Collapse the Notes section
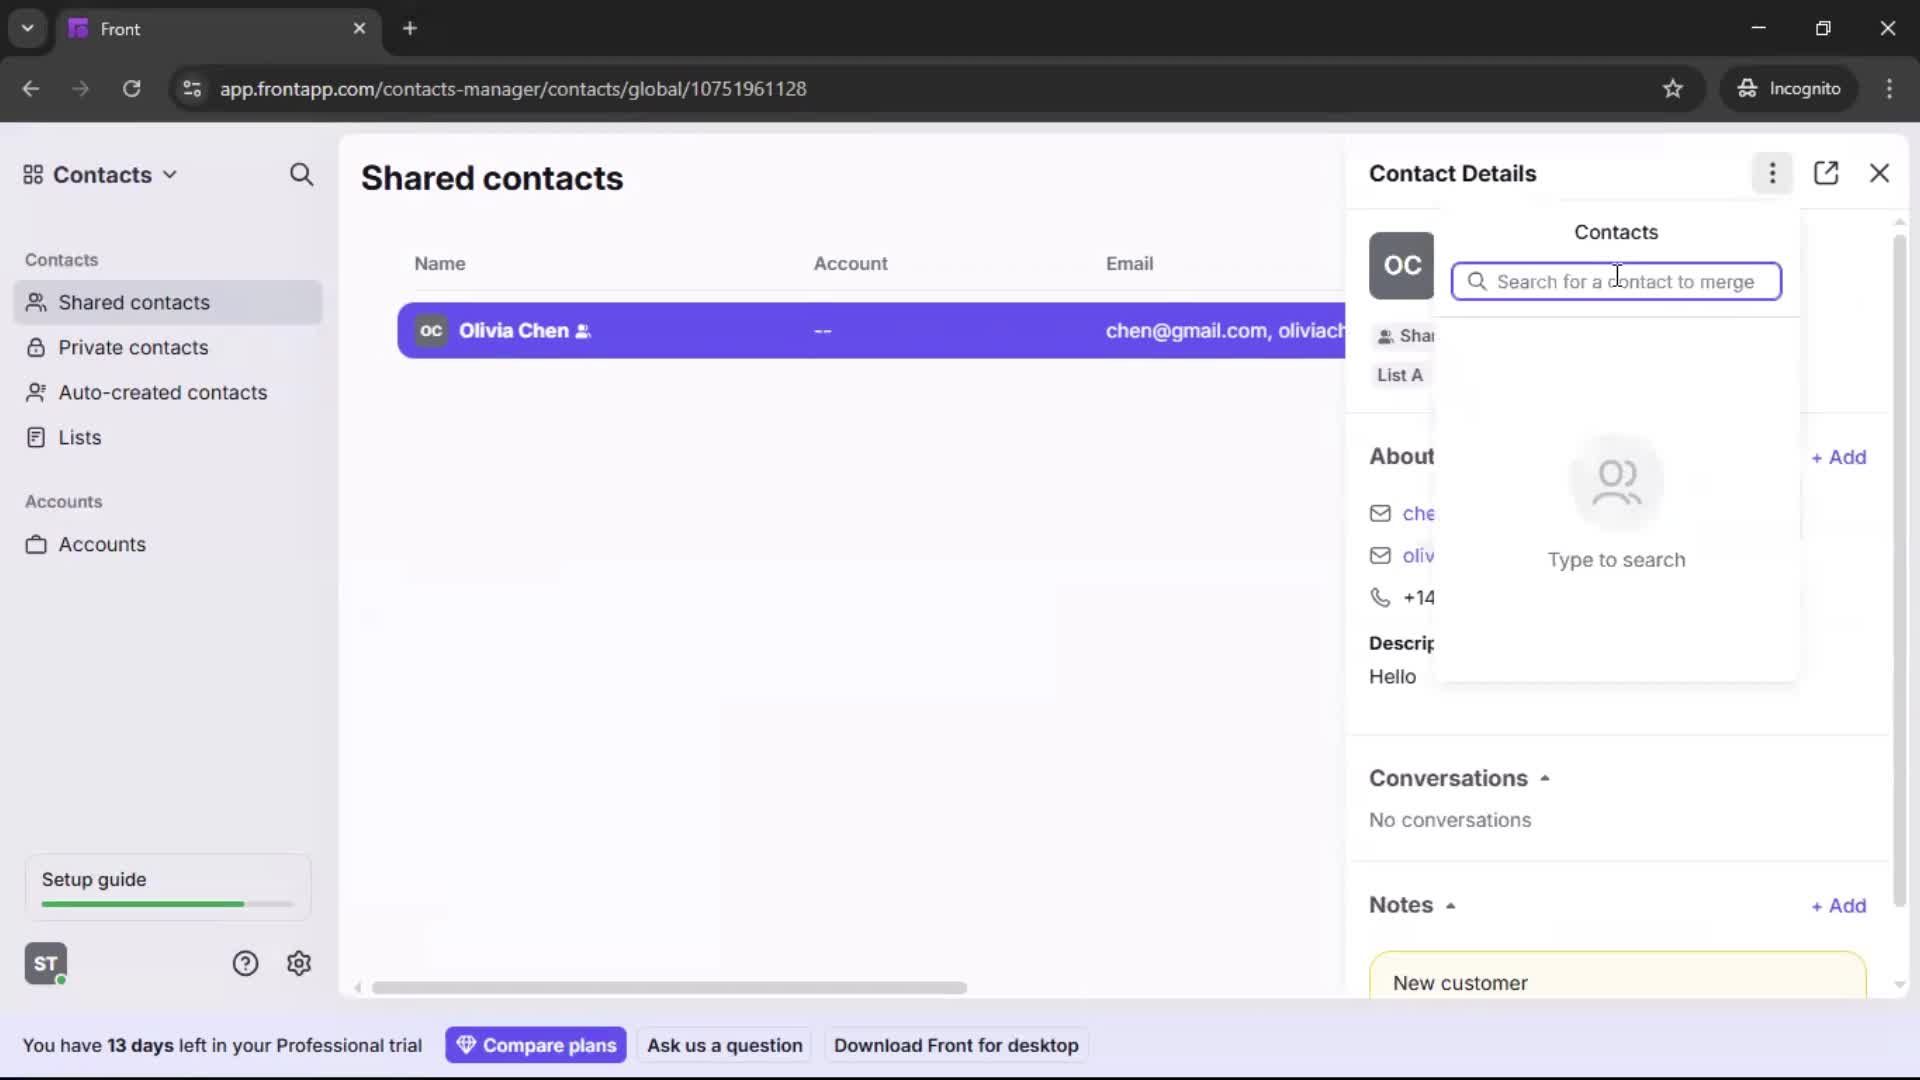Screen dimensions: 1920x1080 pyautogui.click(x=1452, y=905)
